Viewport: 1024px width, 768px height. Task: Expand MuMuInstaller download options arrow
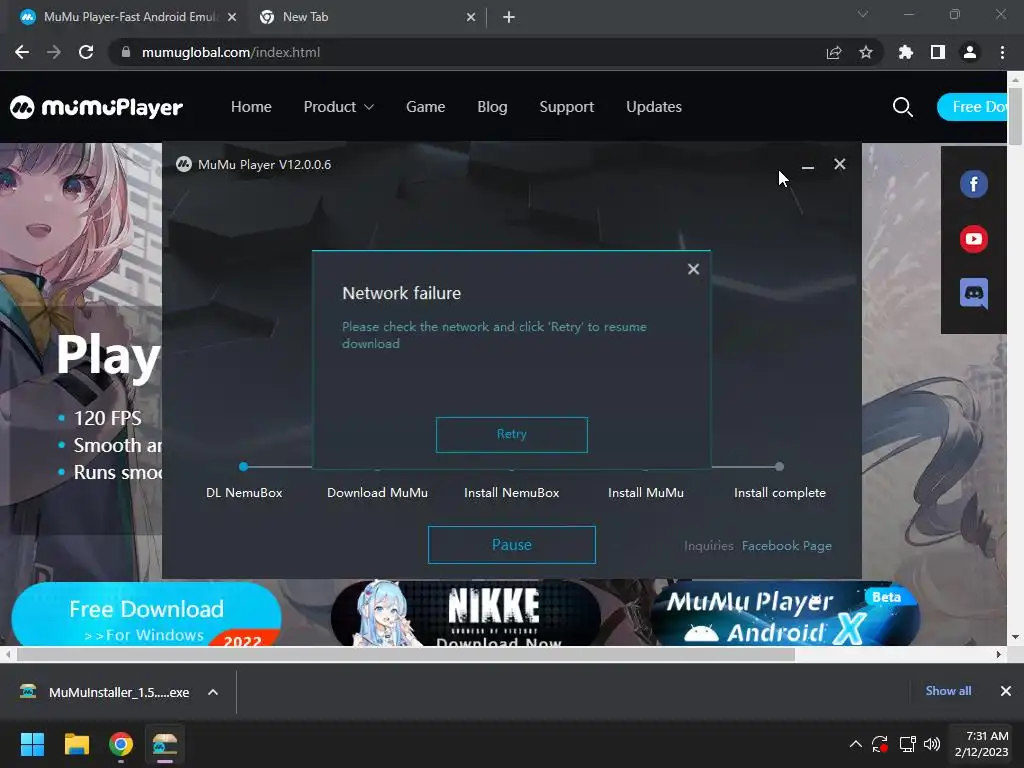click(213, 692)
